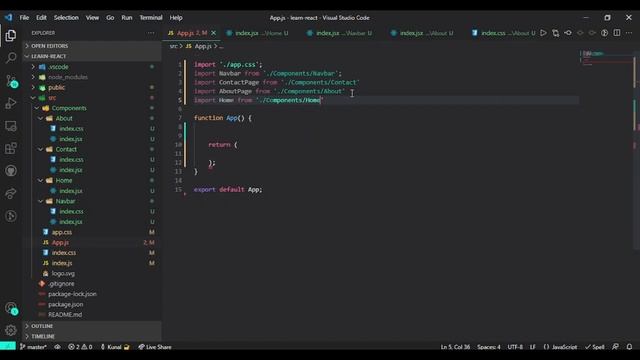
Task: Open the Edit menu
Action: (x=41, y=18)
